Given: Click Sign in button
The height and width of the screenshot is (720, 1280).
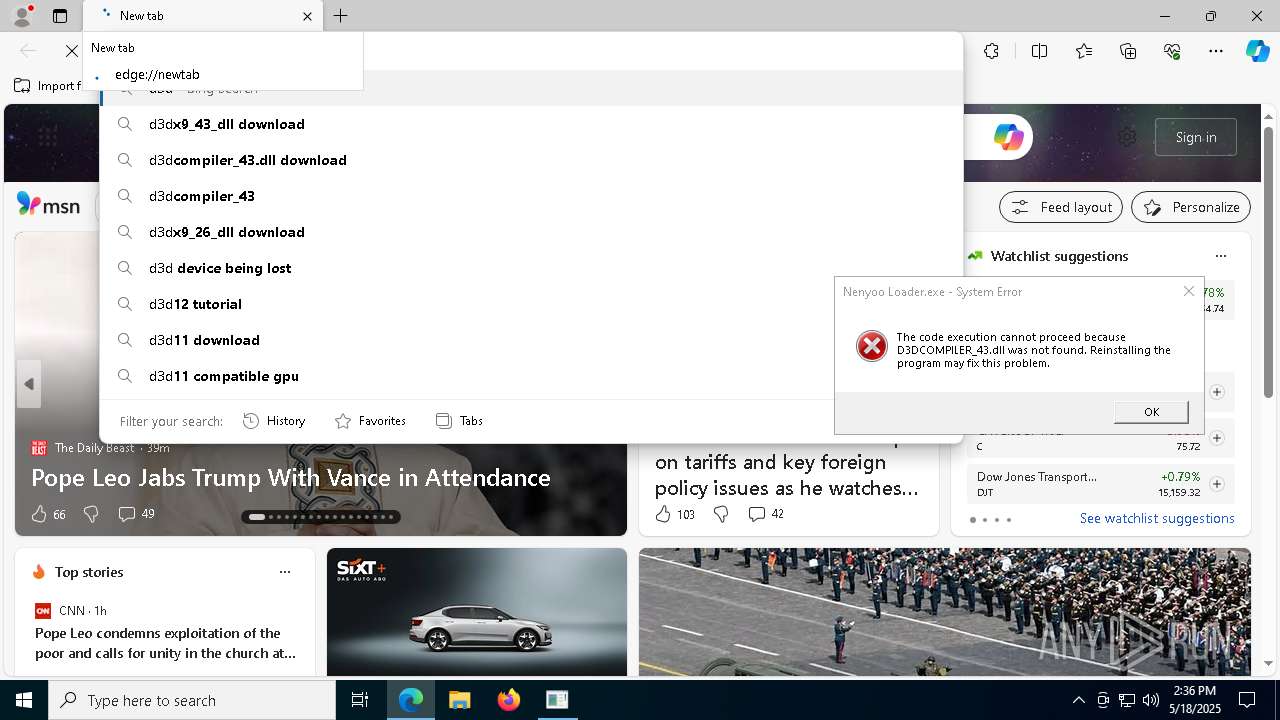Looking at the screenshot, I should coord(1196,137).
